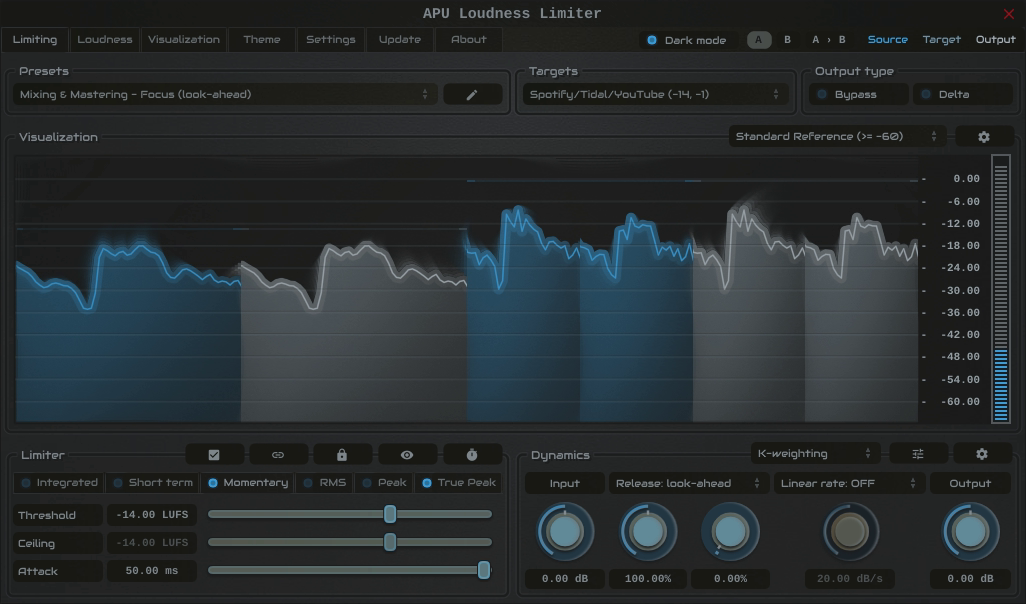Click the limiter link chain icon
1026x604 pixels.
pyautogui.click(x=278, y=455)
